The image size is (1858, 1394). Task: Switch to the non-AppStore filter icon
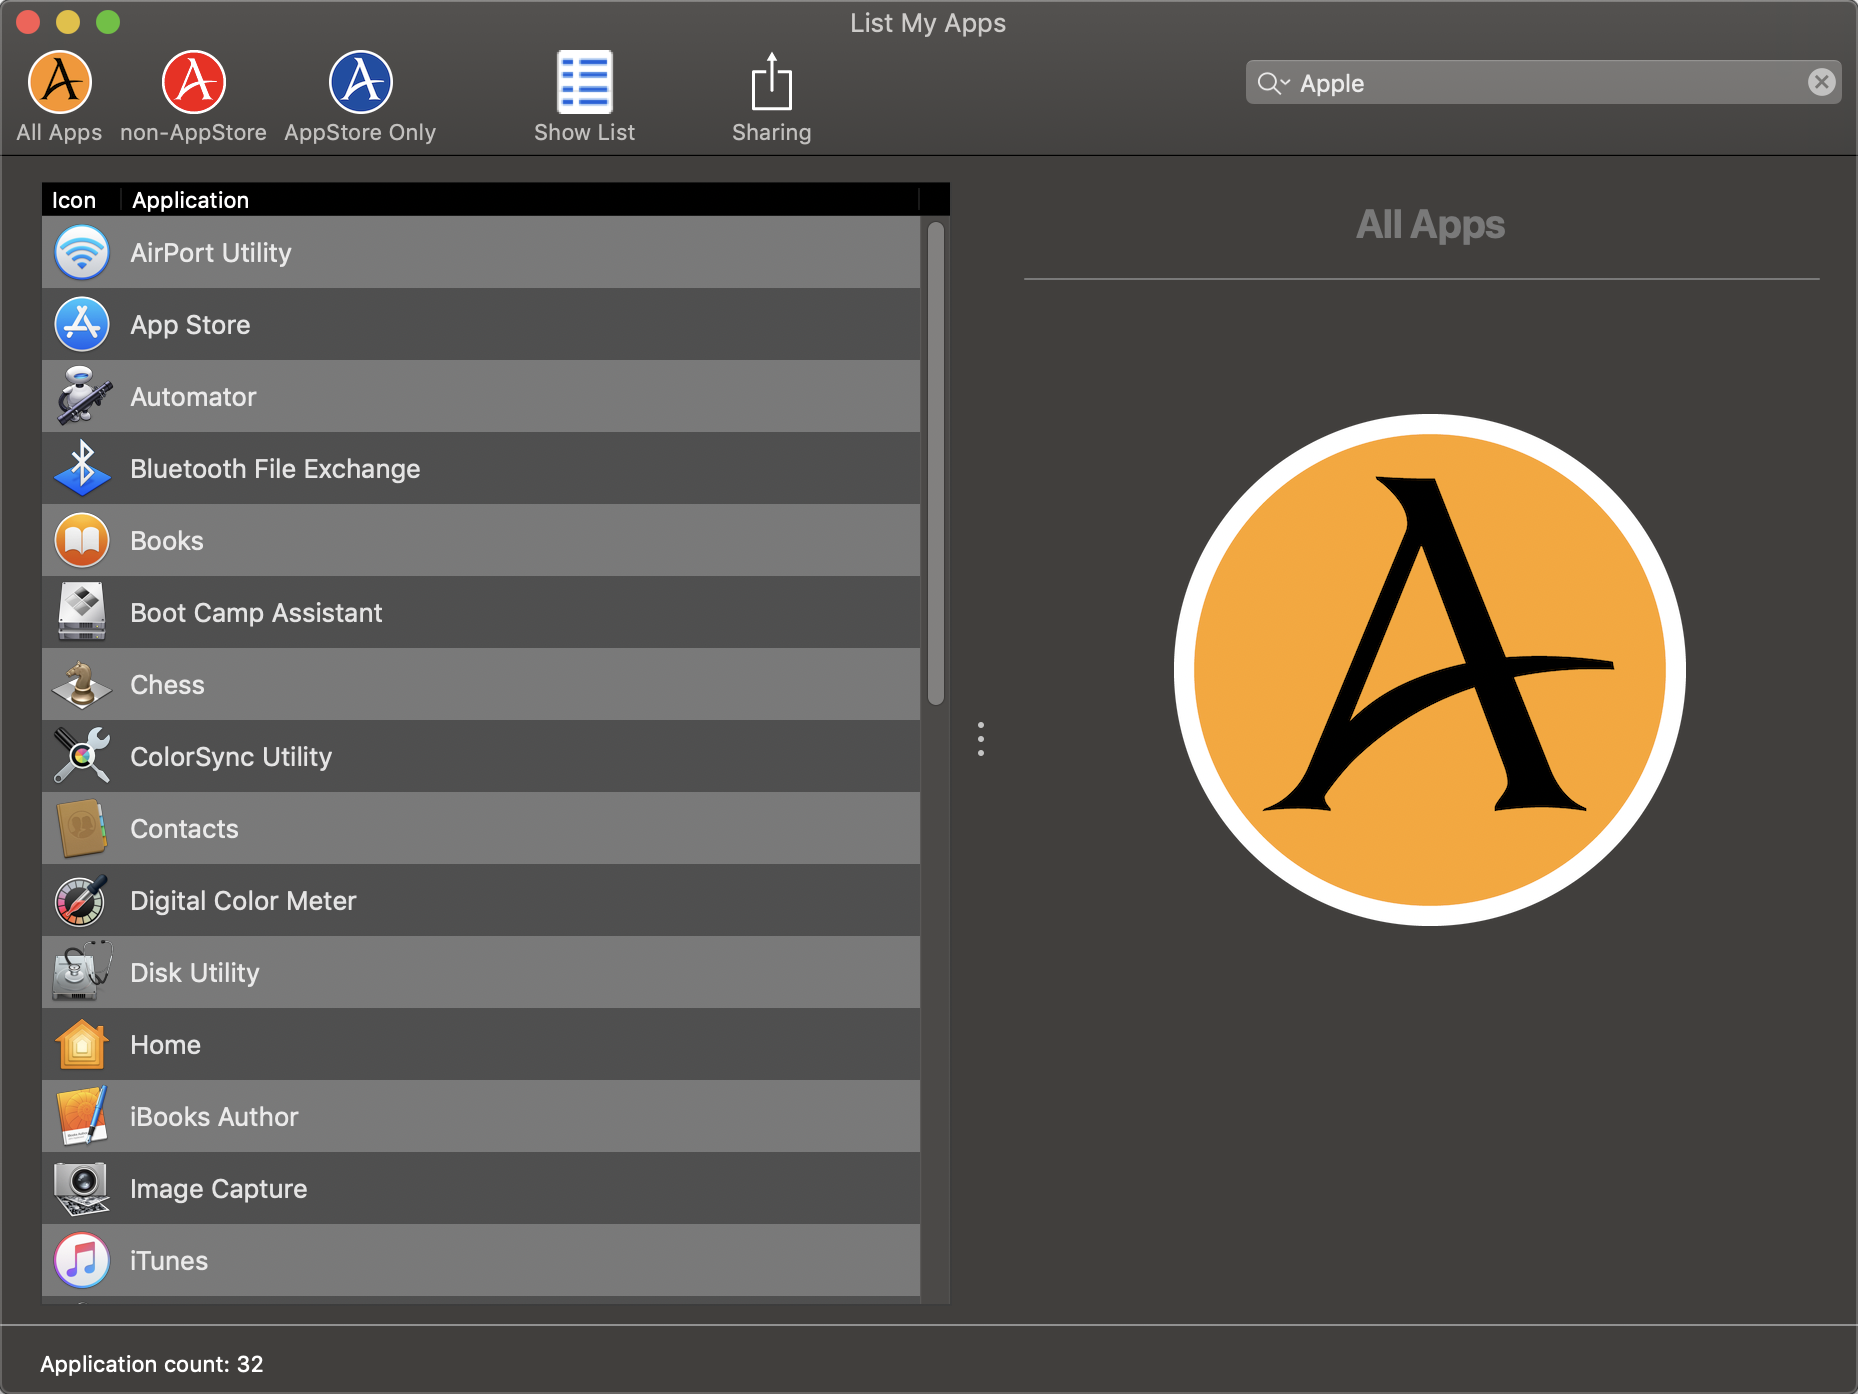[194, 82]
